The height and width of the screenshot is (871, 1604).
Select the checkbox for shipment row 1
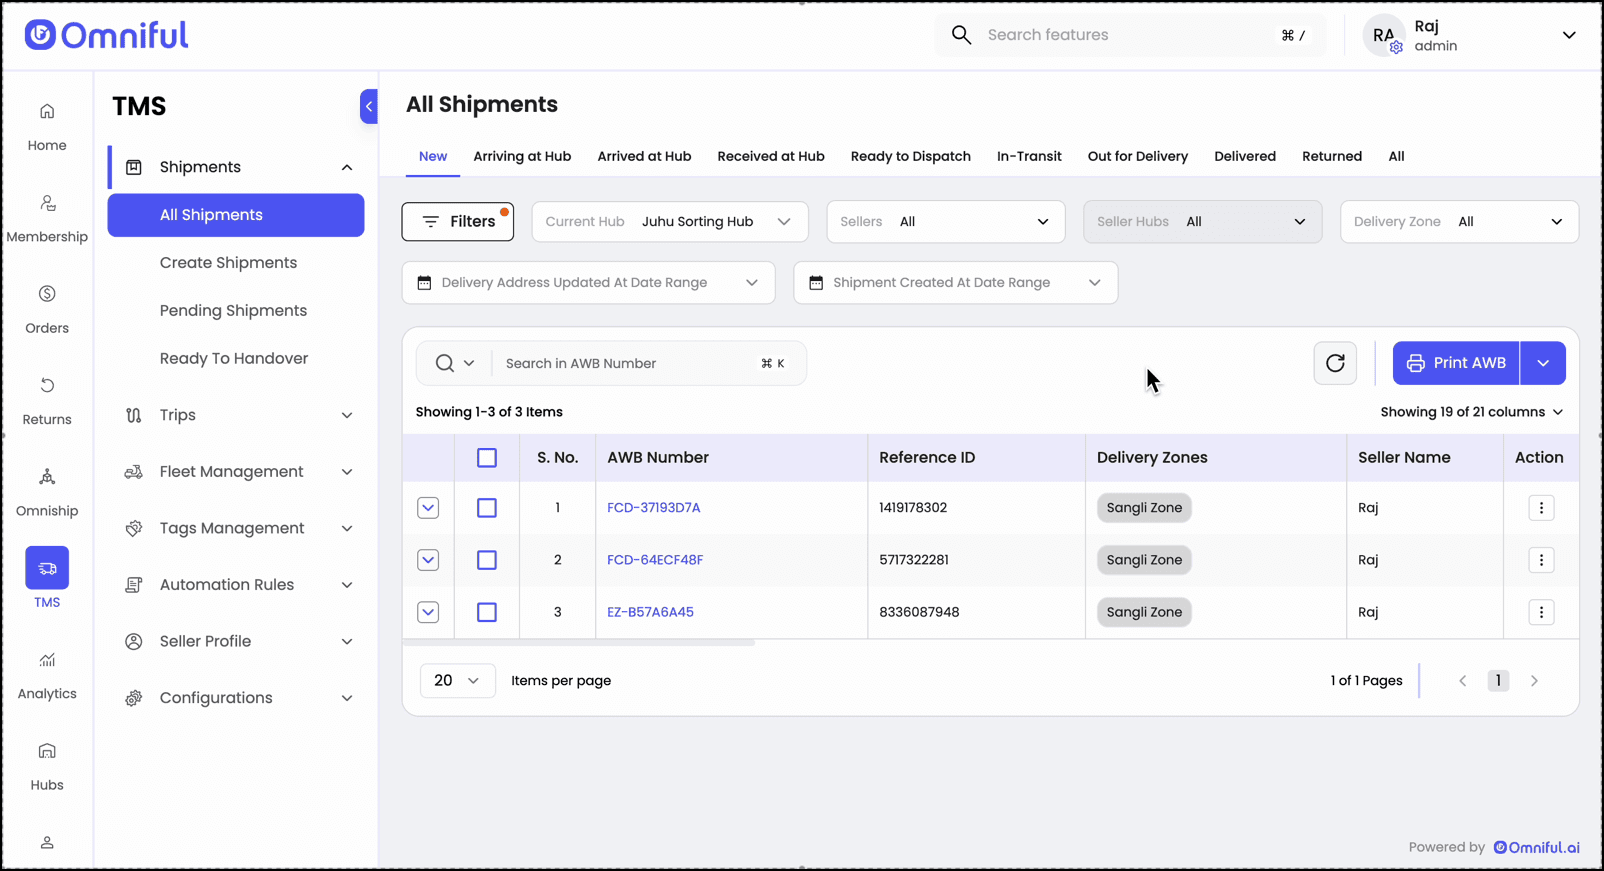[487, 508]
